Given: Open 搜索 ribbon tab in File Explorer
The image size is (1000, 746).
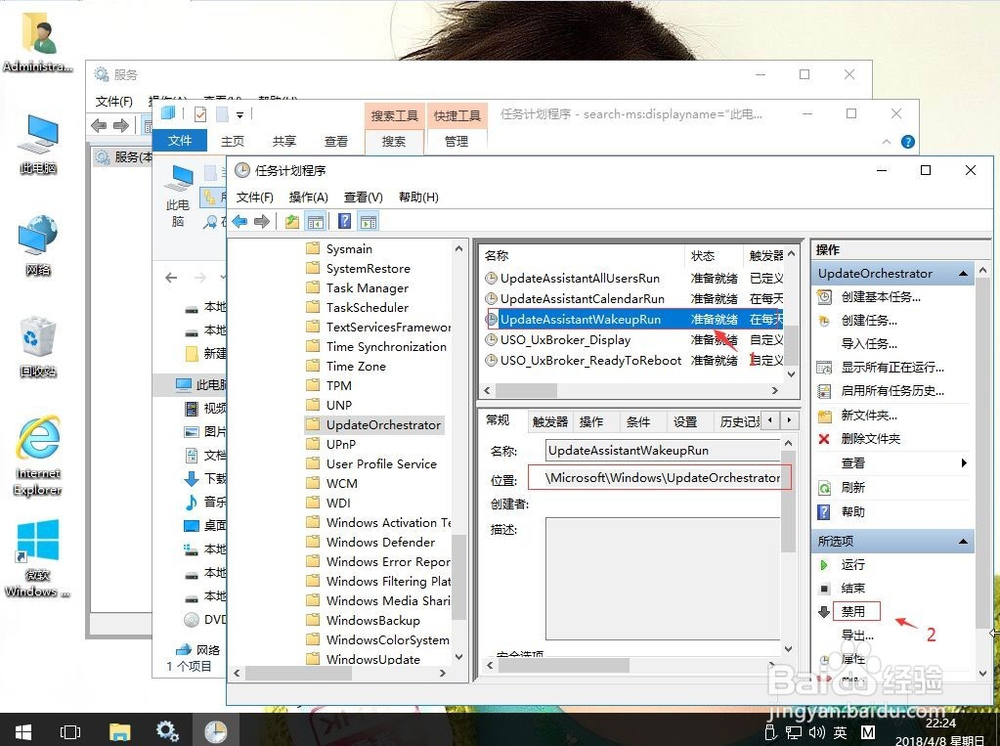Looking at the screenshot, I should coord(393,142).
